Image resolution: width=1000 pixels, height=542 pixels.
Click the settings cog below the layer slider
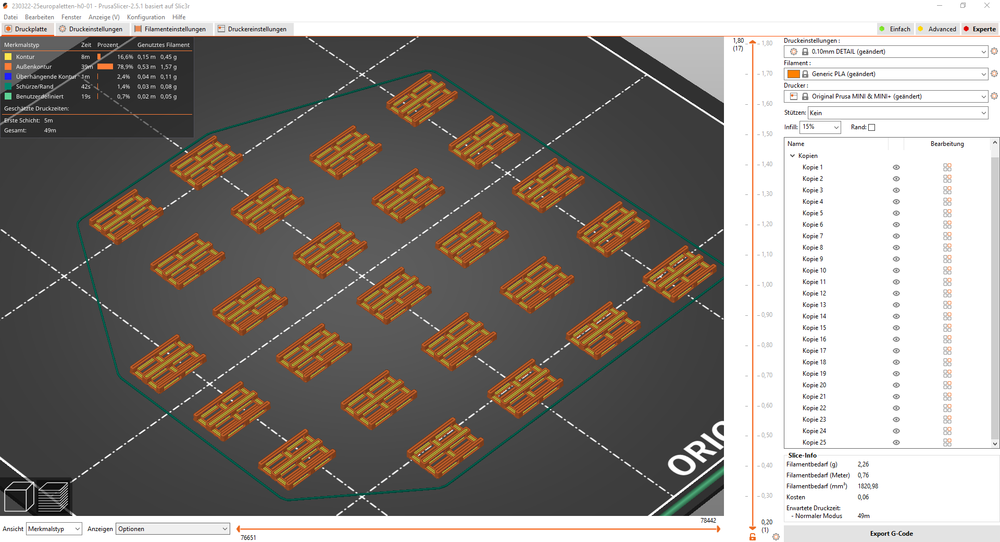pyautogui.click(x=776, y=537)
